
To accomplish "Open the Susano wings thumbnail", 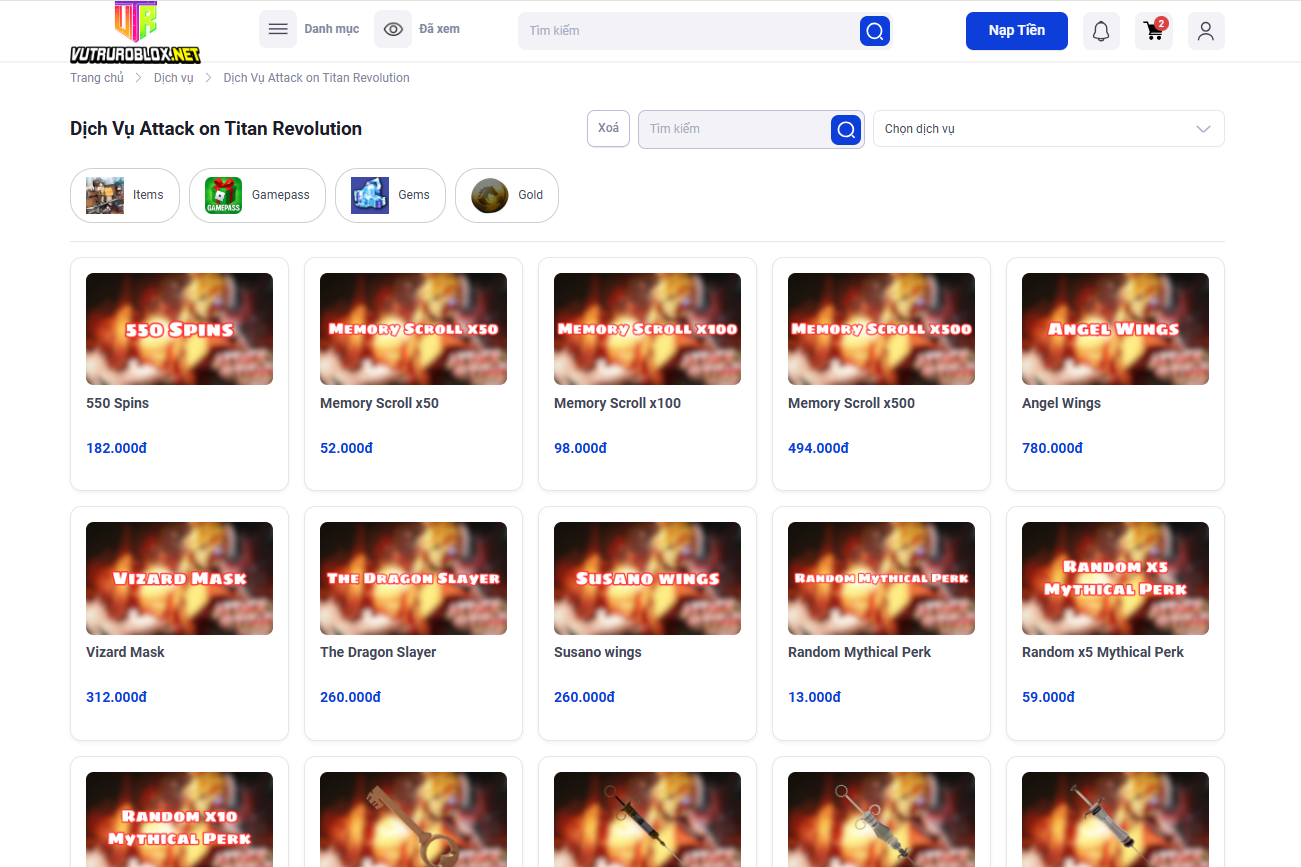I will coord(648,578).
